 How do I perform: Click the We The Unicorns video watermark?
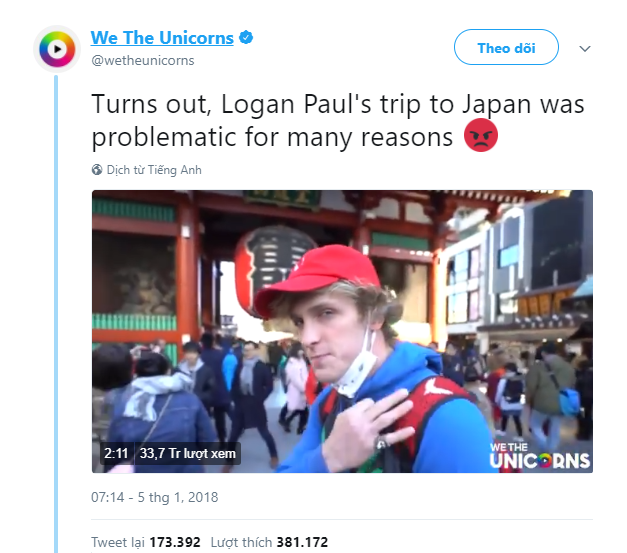click(539, 456)
